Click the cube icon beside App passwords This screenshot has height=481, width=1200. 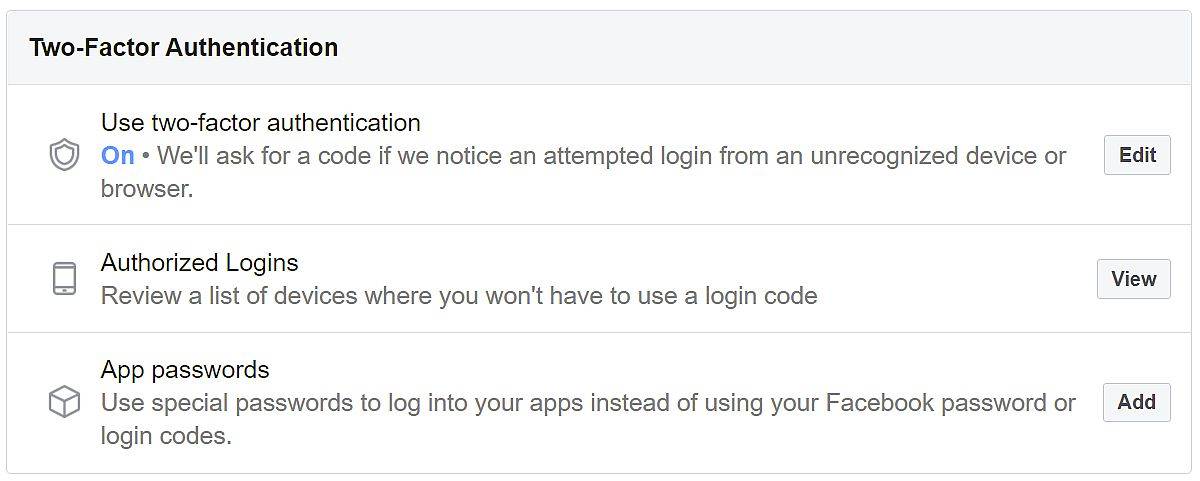pyautogui.click(x=64, y=402)
